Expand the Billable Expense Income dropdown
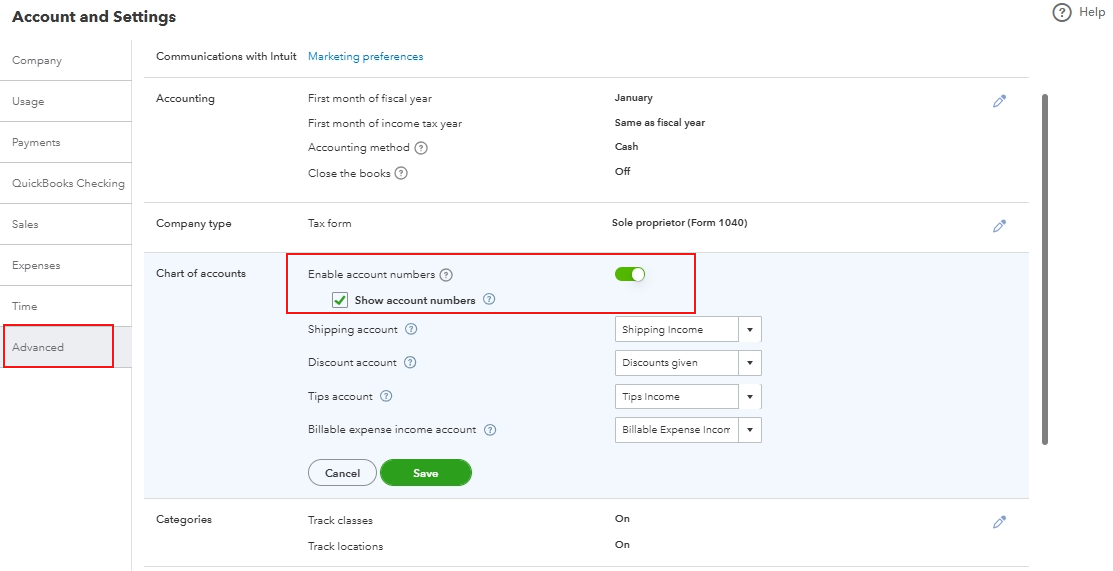 750,430
